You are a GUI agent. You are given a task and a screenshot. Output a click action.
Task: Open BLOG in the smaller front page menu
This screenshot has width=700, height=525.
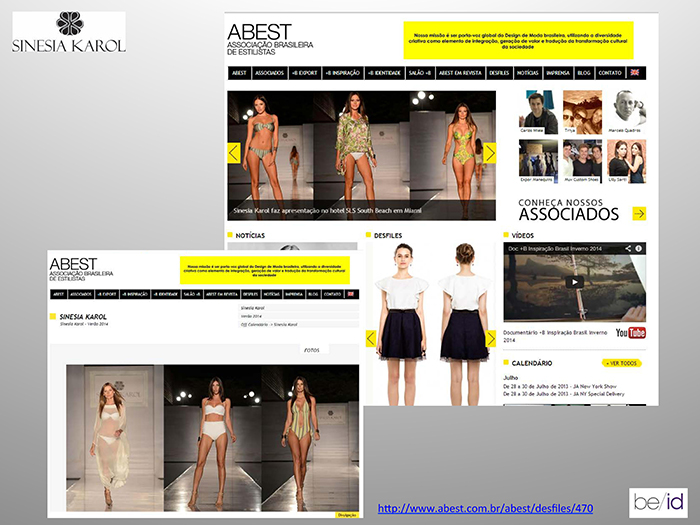coord(313,294)
